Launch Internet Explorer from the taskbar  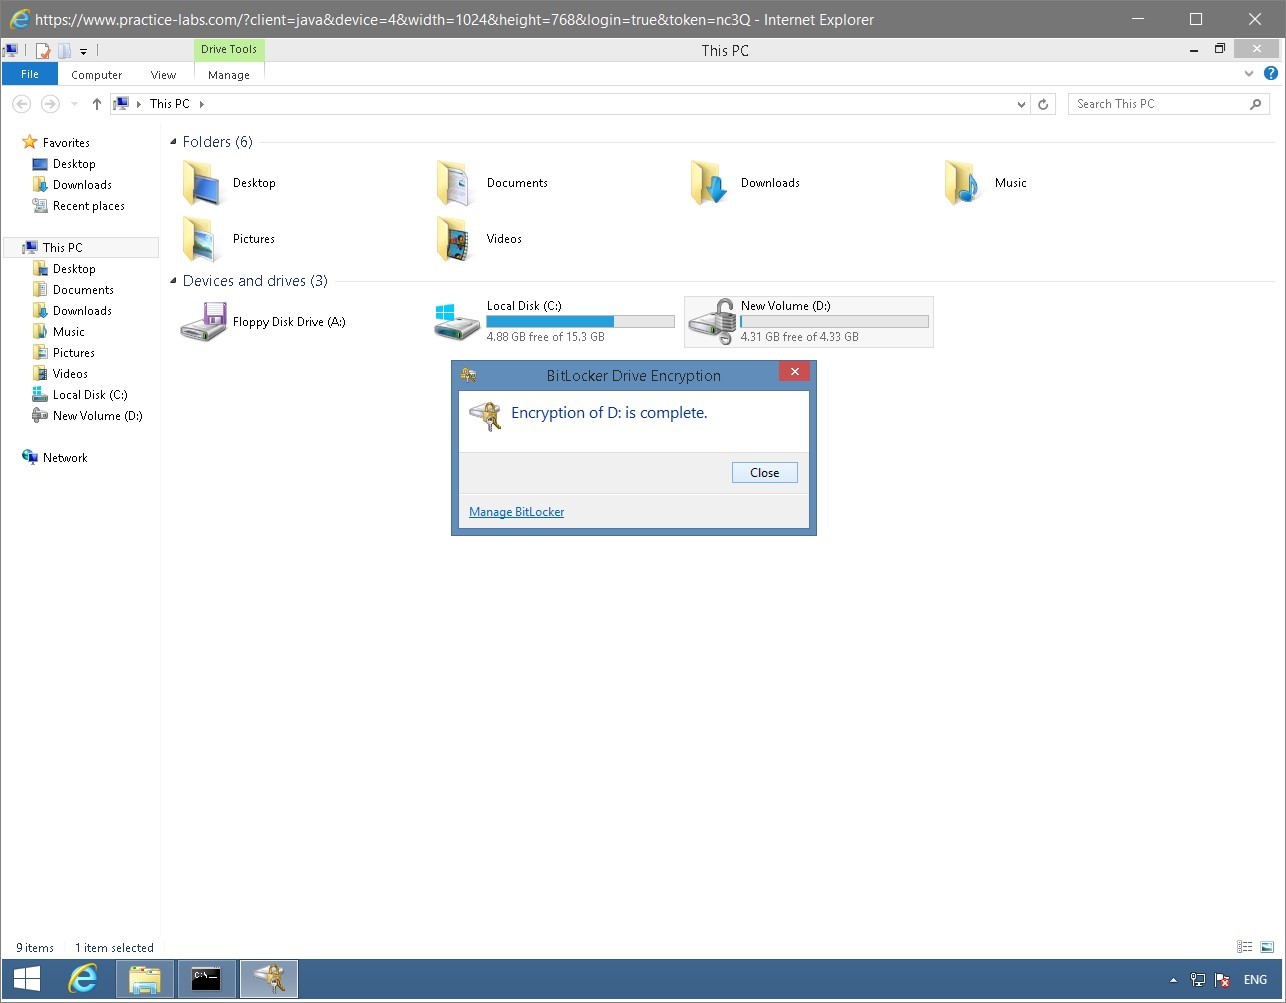pos(83,978)
